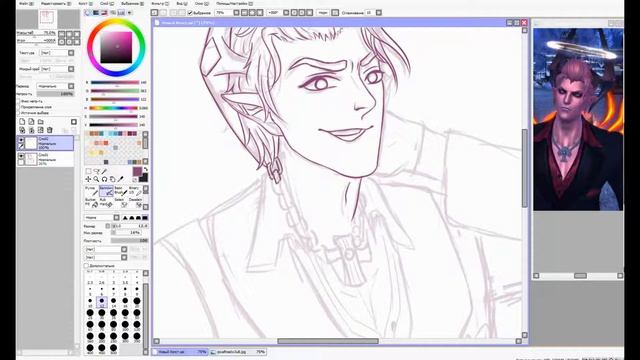Image resolution: width=640 pixels, height=360 pixels.
Task: Create a new normal layer
Action: point(22,122)
